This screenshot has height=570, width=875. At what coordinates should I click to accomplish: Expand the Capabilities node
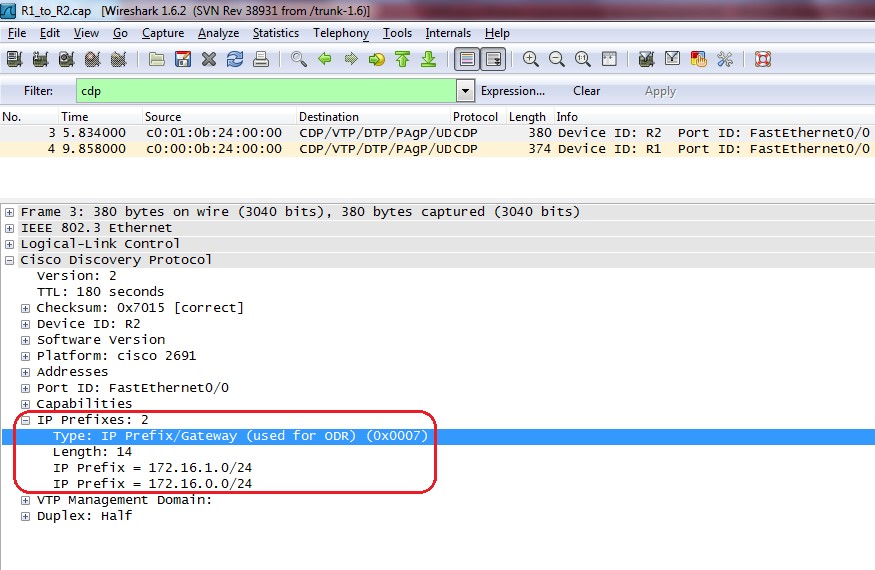click(x=26, y=404)
